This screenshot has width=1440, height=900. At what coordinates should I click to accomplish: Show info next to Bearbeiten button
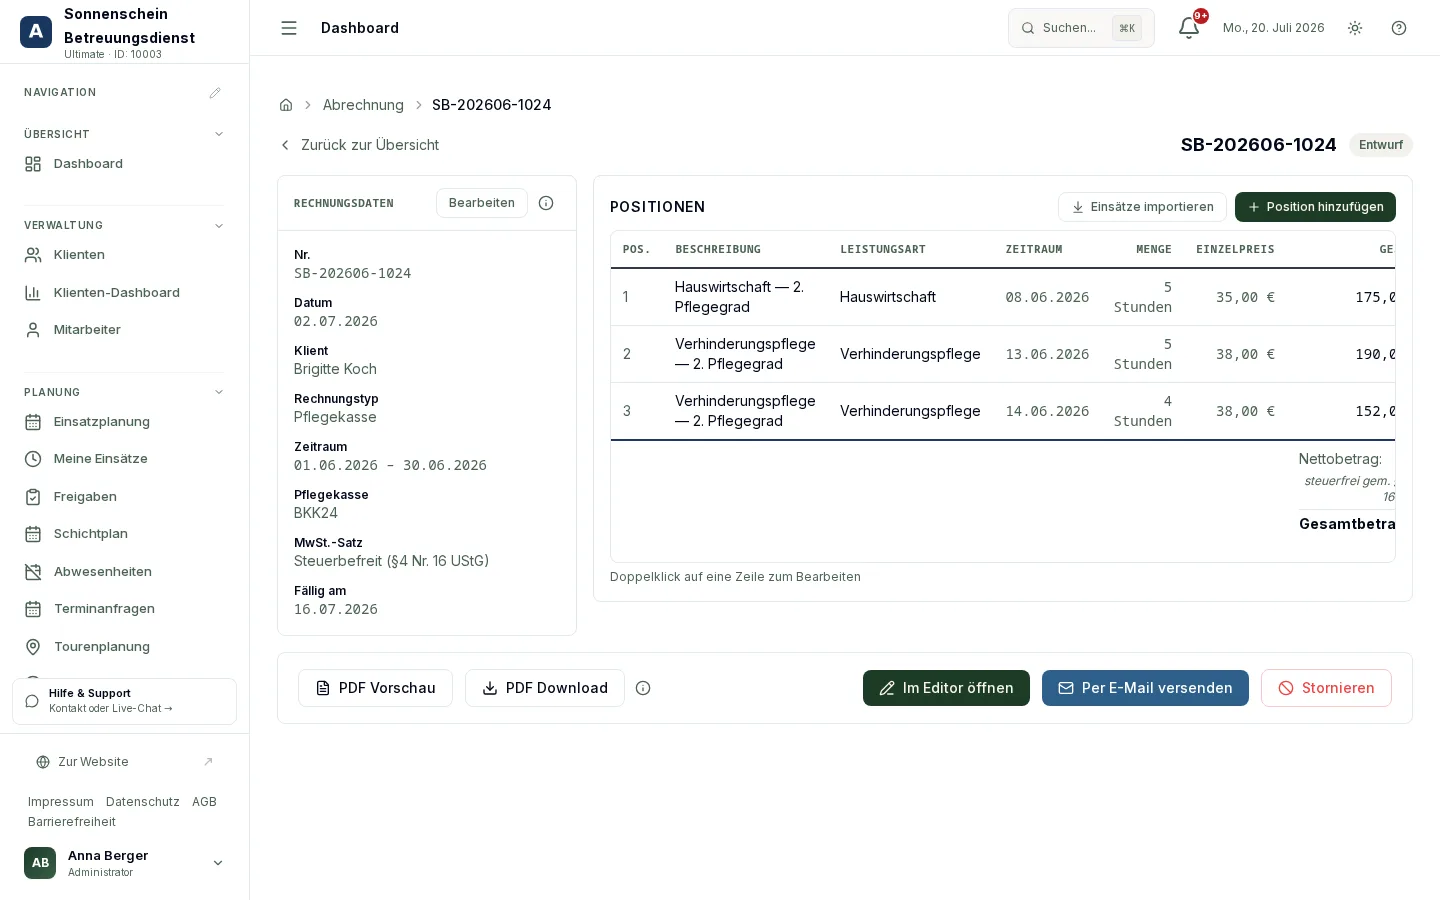546,203
